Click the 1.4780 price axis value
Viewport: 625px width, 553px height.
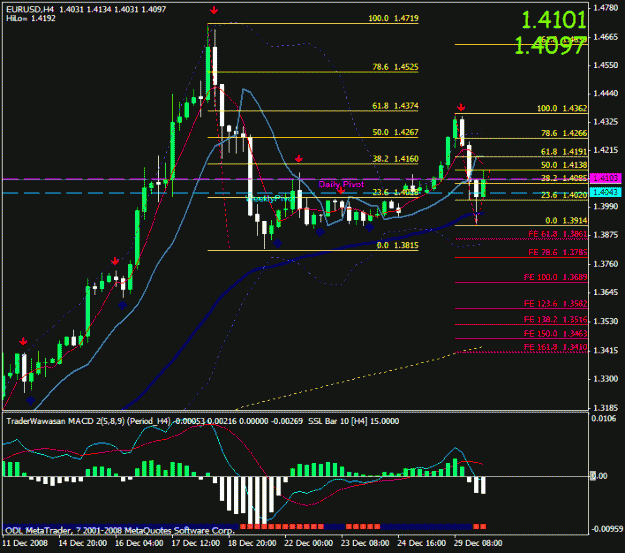pyautogui.click(x=606, y=8)
